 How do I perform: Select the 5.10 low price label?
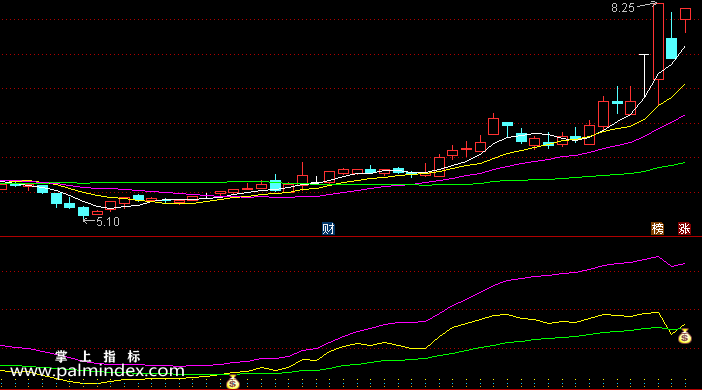[x=108, y=222]
